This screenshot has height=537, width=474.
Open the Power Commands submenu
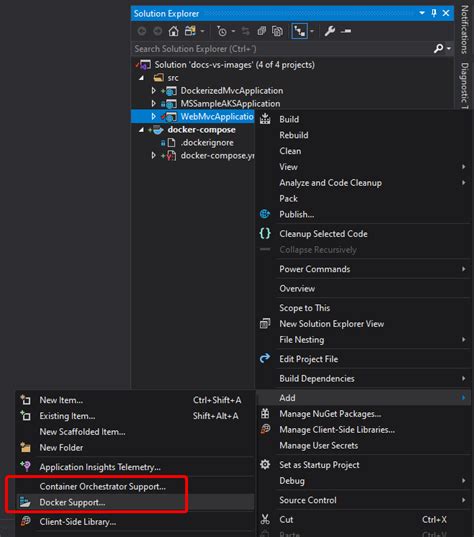[363, 269]
